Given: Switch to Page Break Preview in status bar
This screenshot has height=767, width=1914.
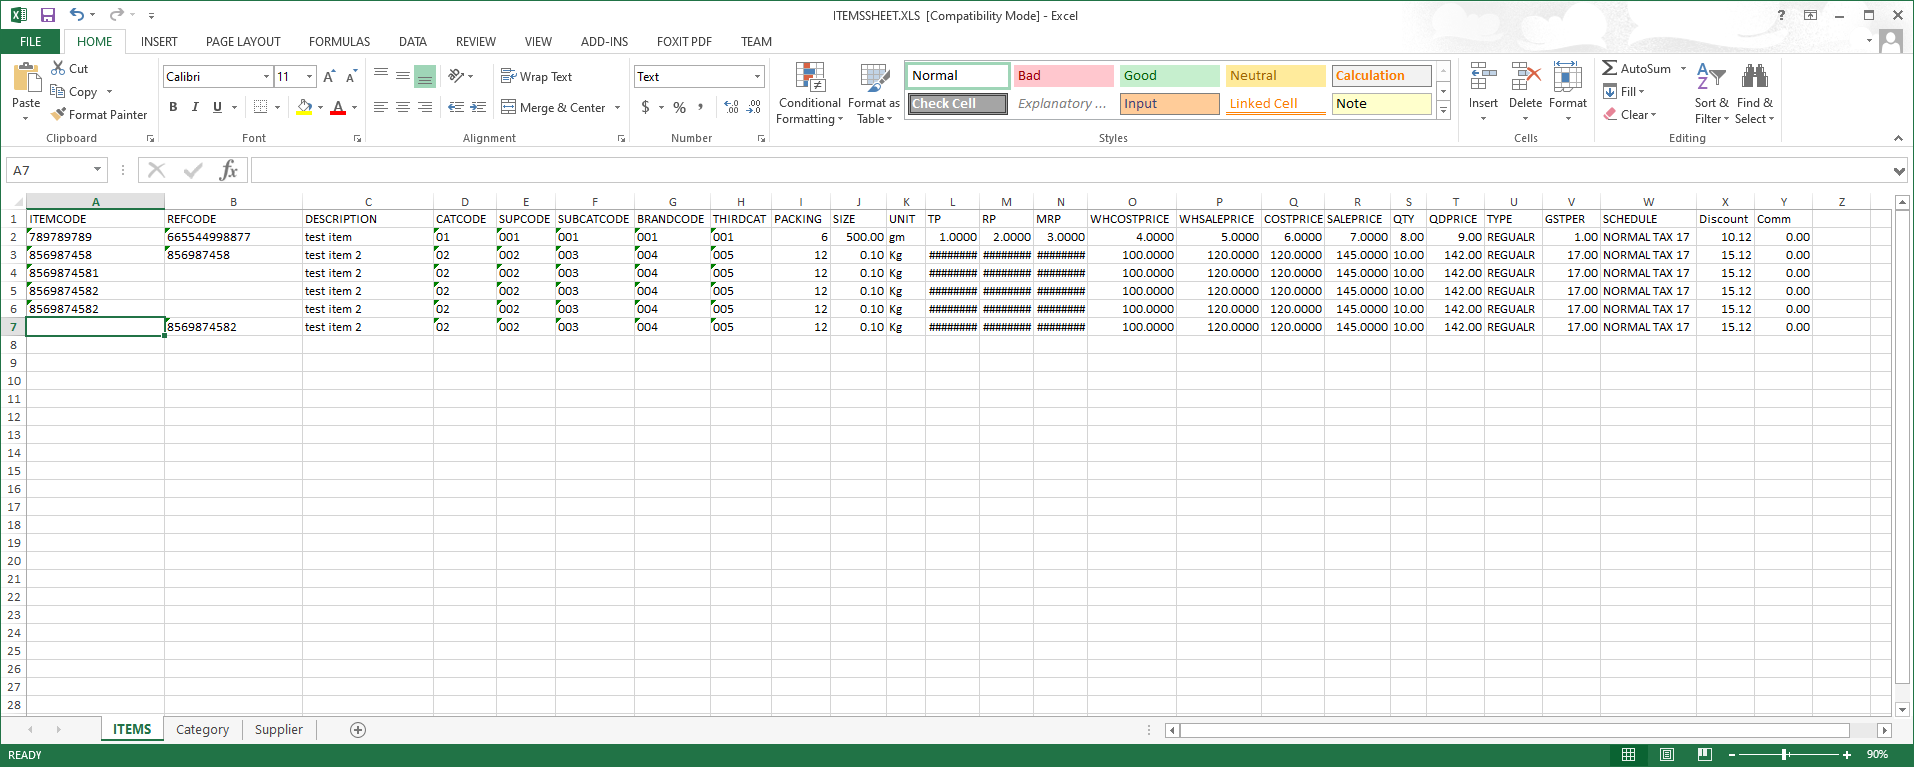Looking at the screenshot, I should 1705,755.
